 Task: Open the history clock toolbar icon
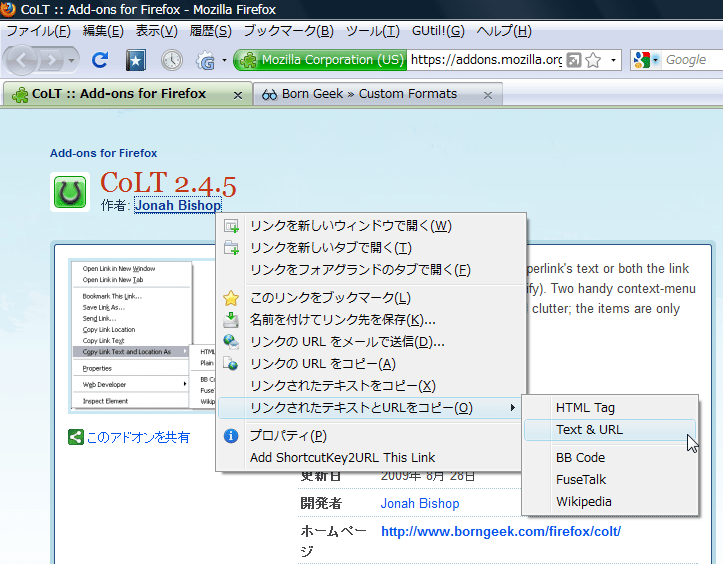pos(172,60)
